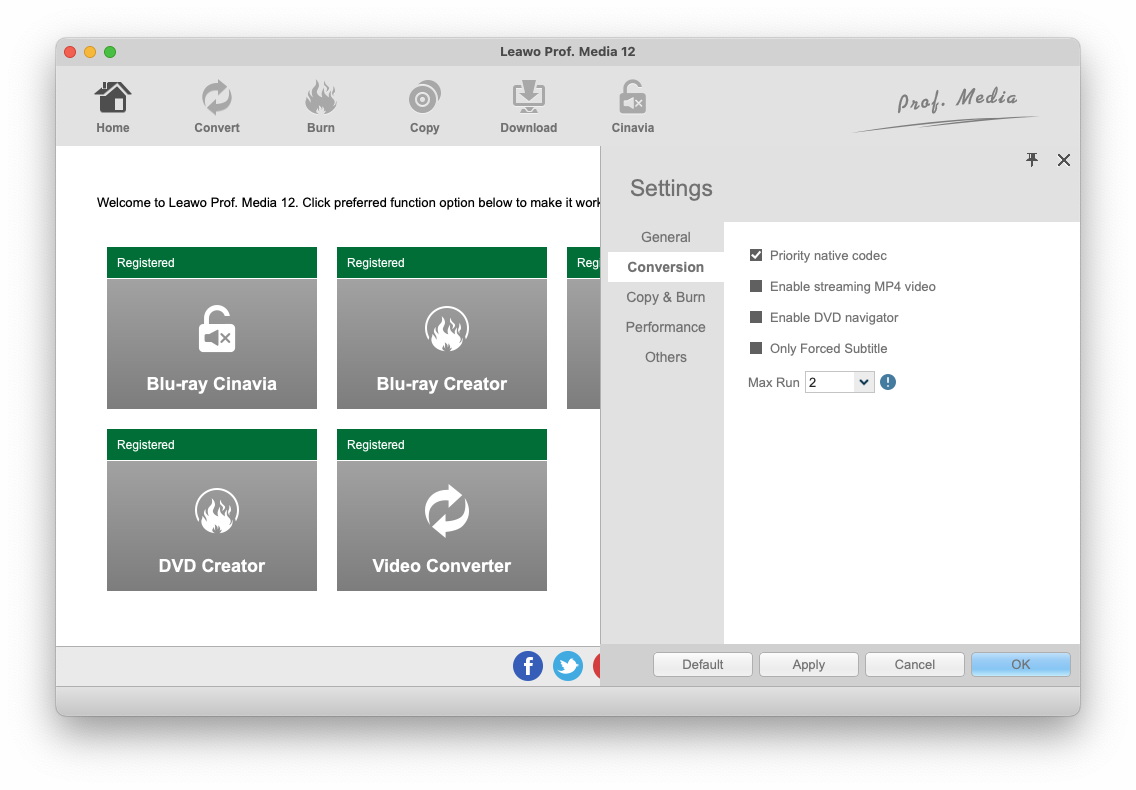The image size is (1136, 790).
Task: Switch to the General settings tab
Action: click(x=666, y=237)
